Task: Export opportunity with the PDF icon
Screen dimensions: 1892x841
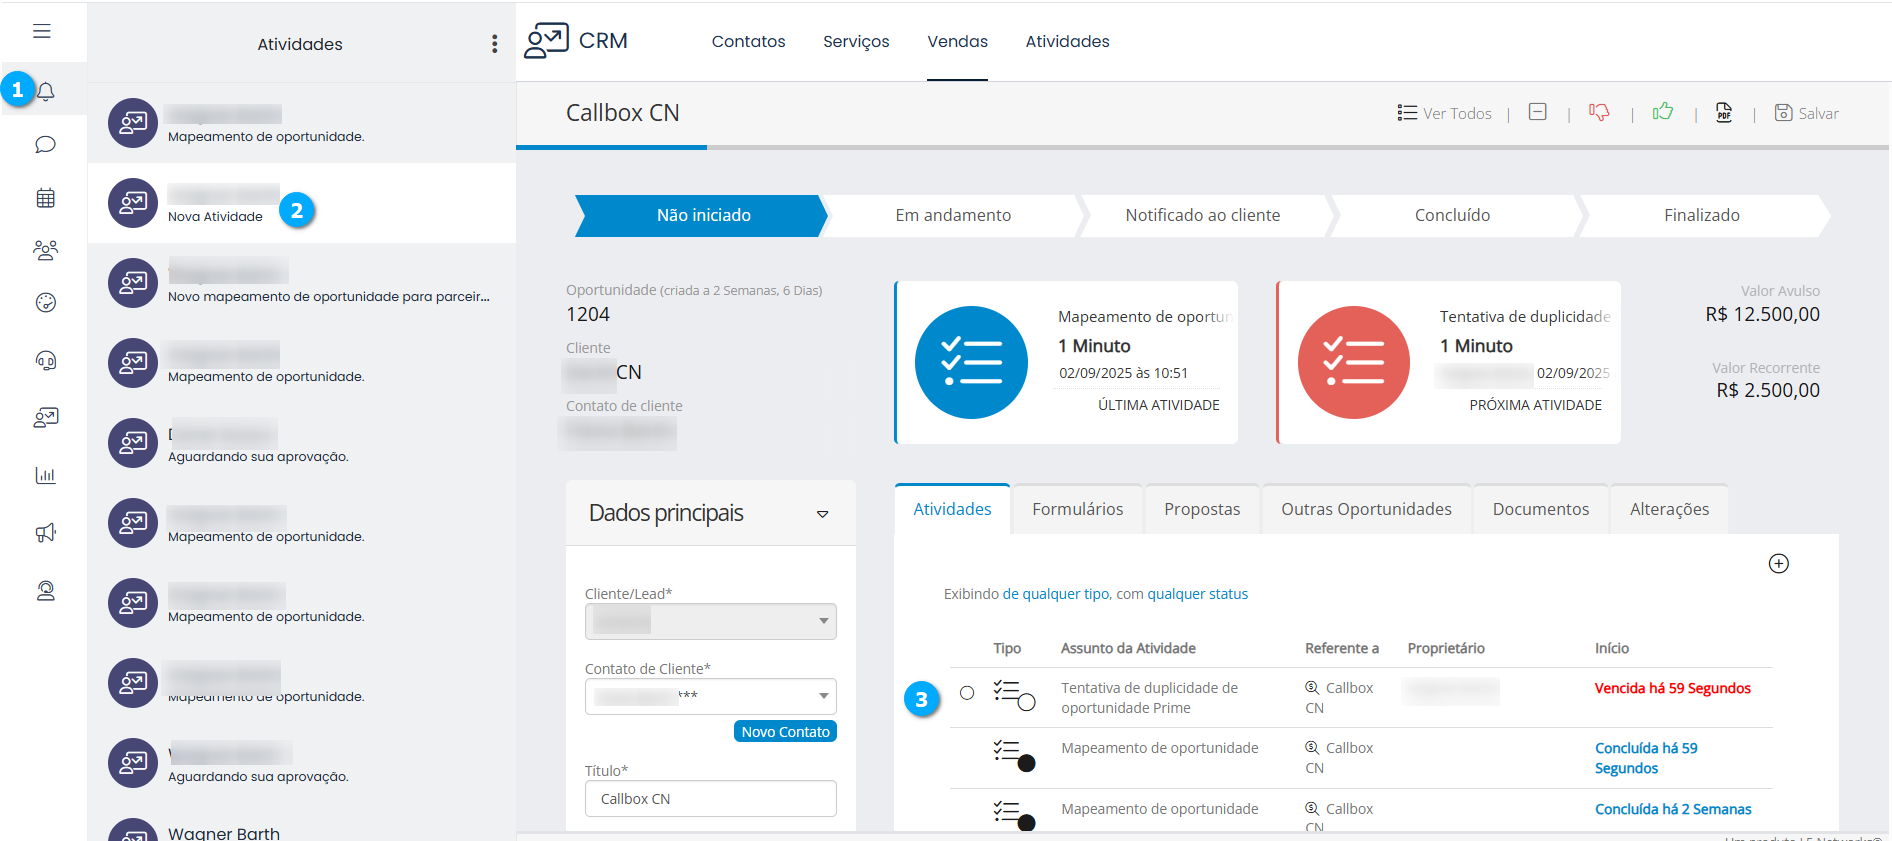Action: [x=1724, y=113]
